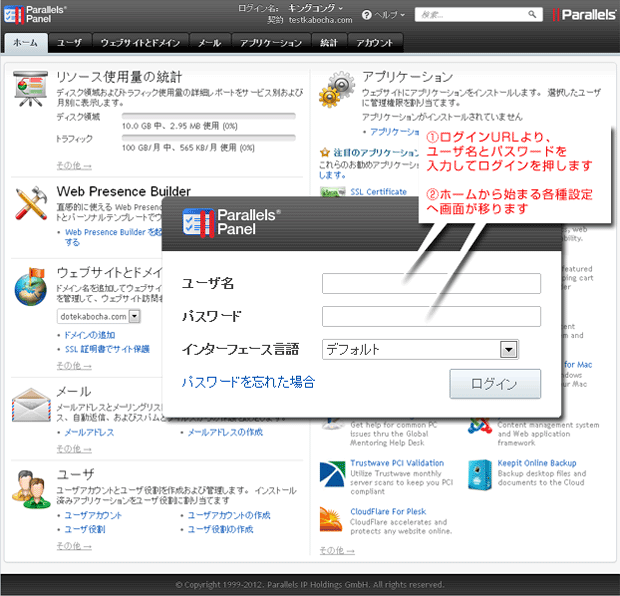Click the ユーザ名 input field
The image size is (620, 596).
(431, 284)
